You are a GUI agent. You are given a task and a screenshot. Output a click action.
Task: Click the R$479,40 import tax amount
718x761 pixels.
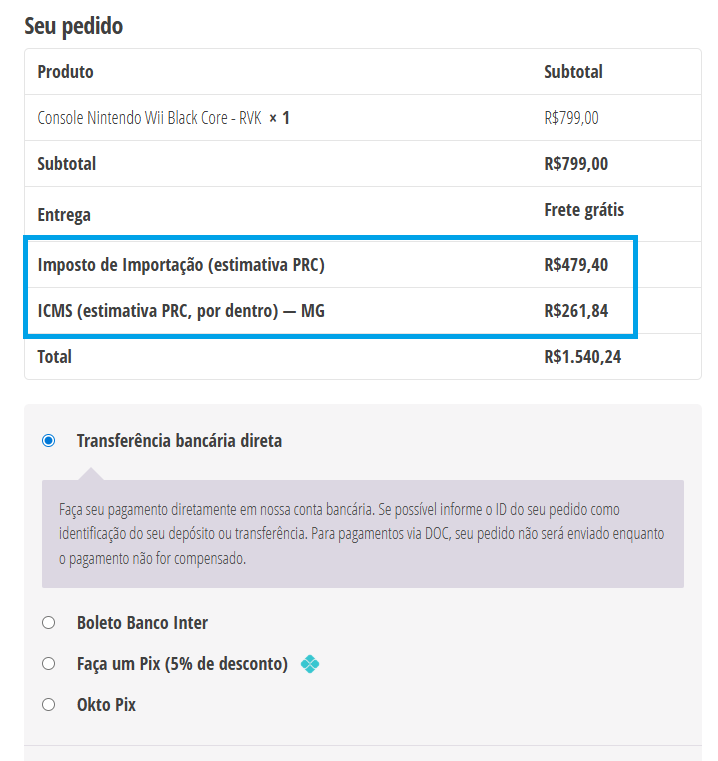pos(576,265)
